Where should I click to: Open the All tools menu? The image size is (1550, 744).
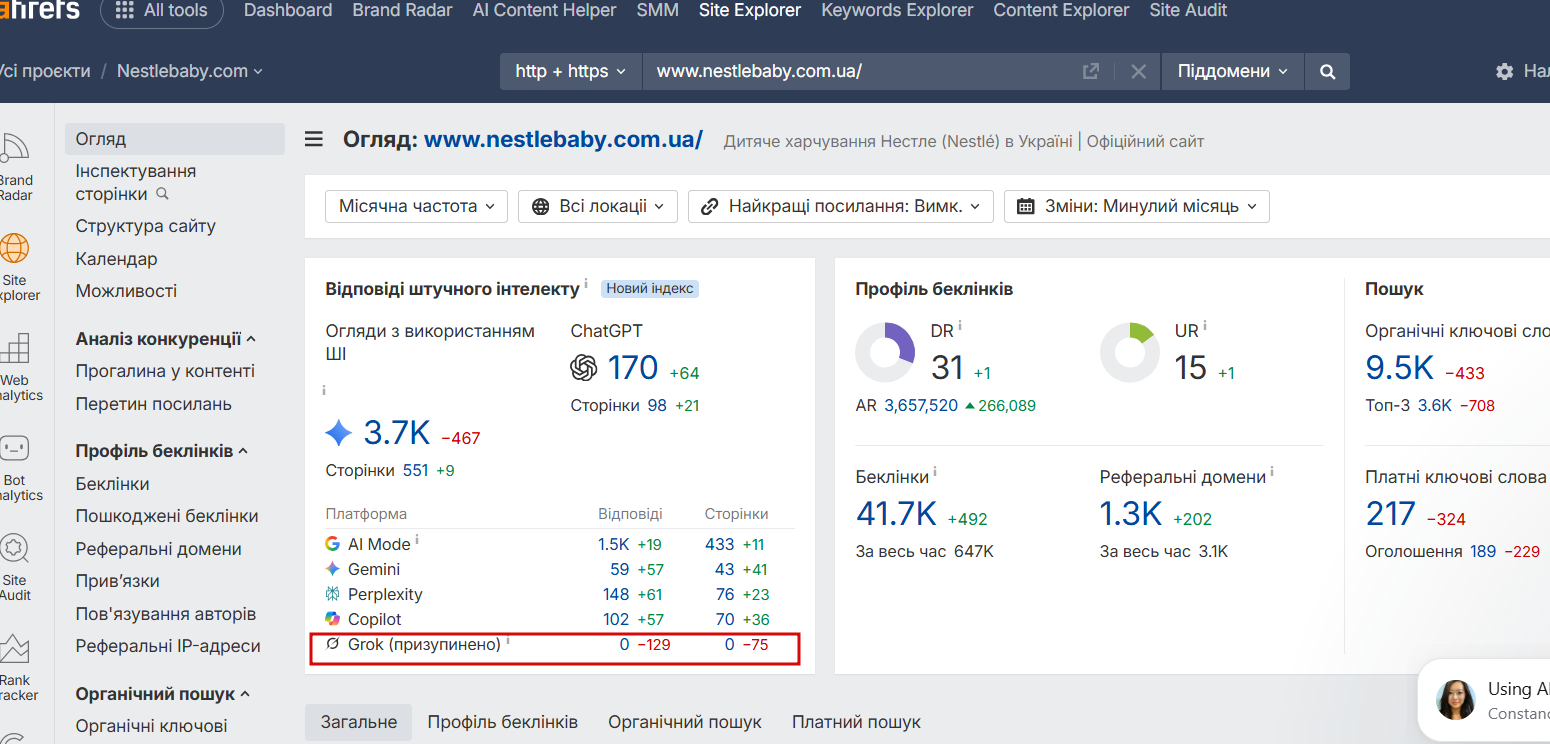161,11
